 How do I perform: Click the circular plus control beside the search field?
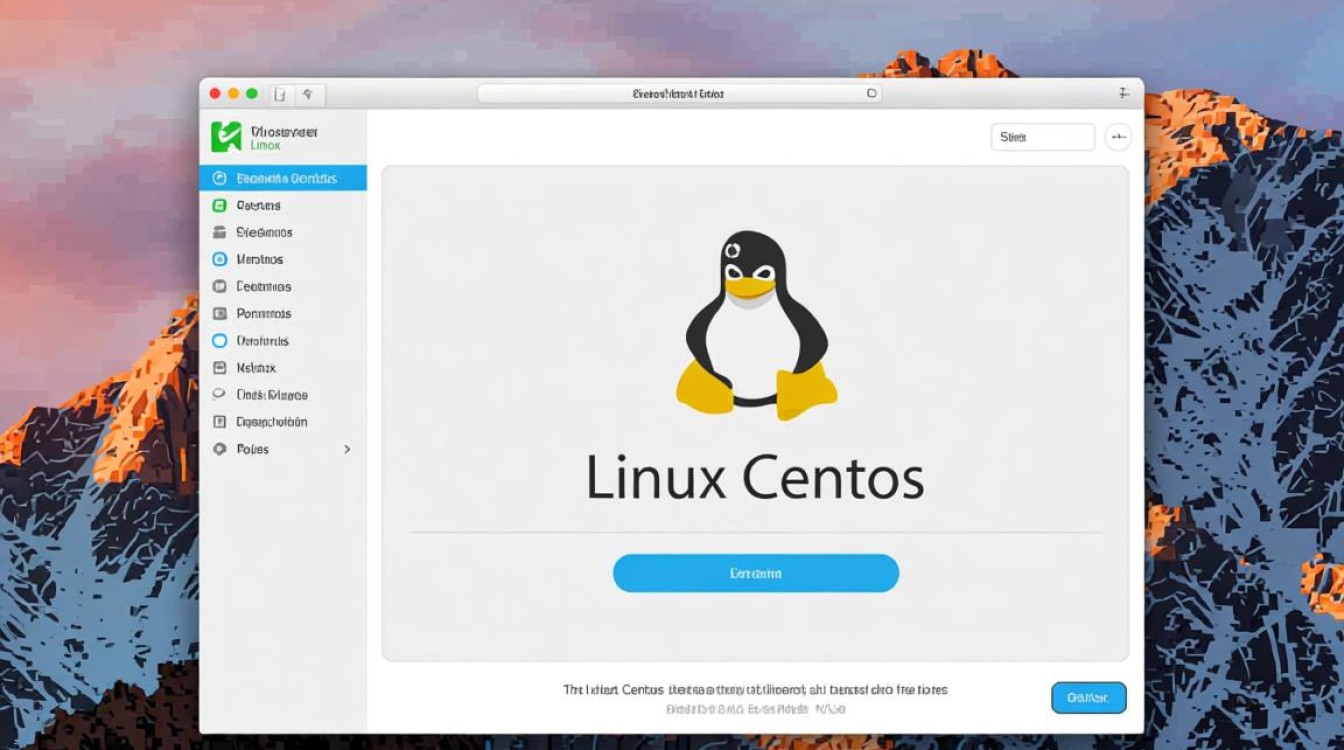pyautogui.click(x=1119, y=136)
